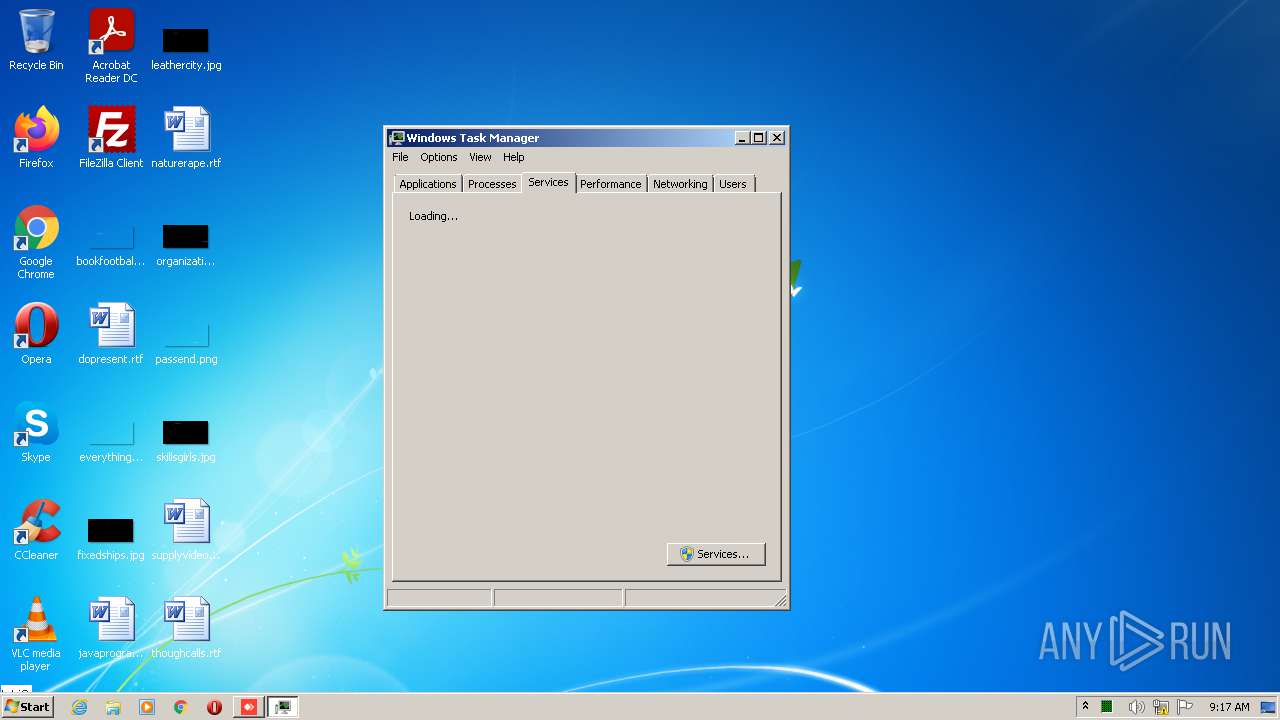
Task: Launch Skype desktop shortcut
Action: click(x=36, y=432)
